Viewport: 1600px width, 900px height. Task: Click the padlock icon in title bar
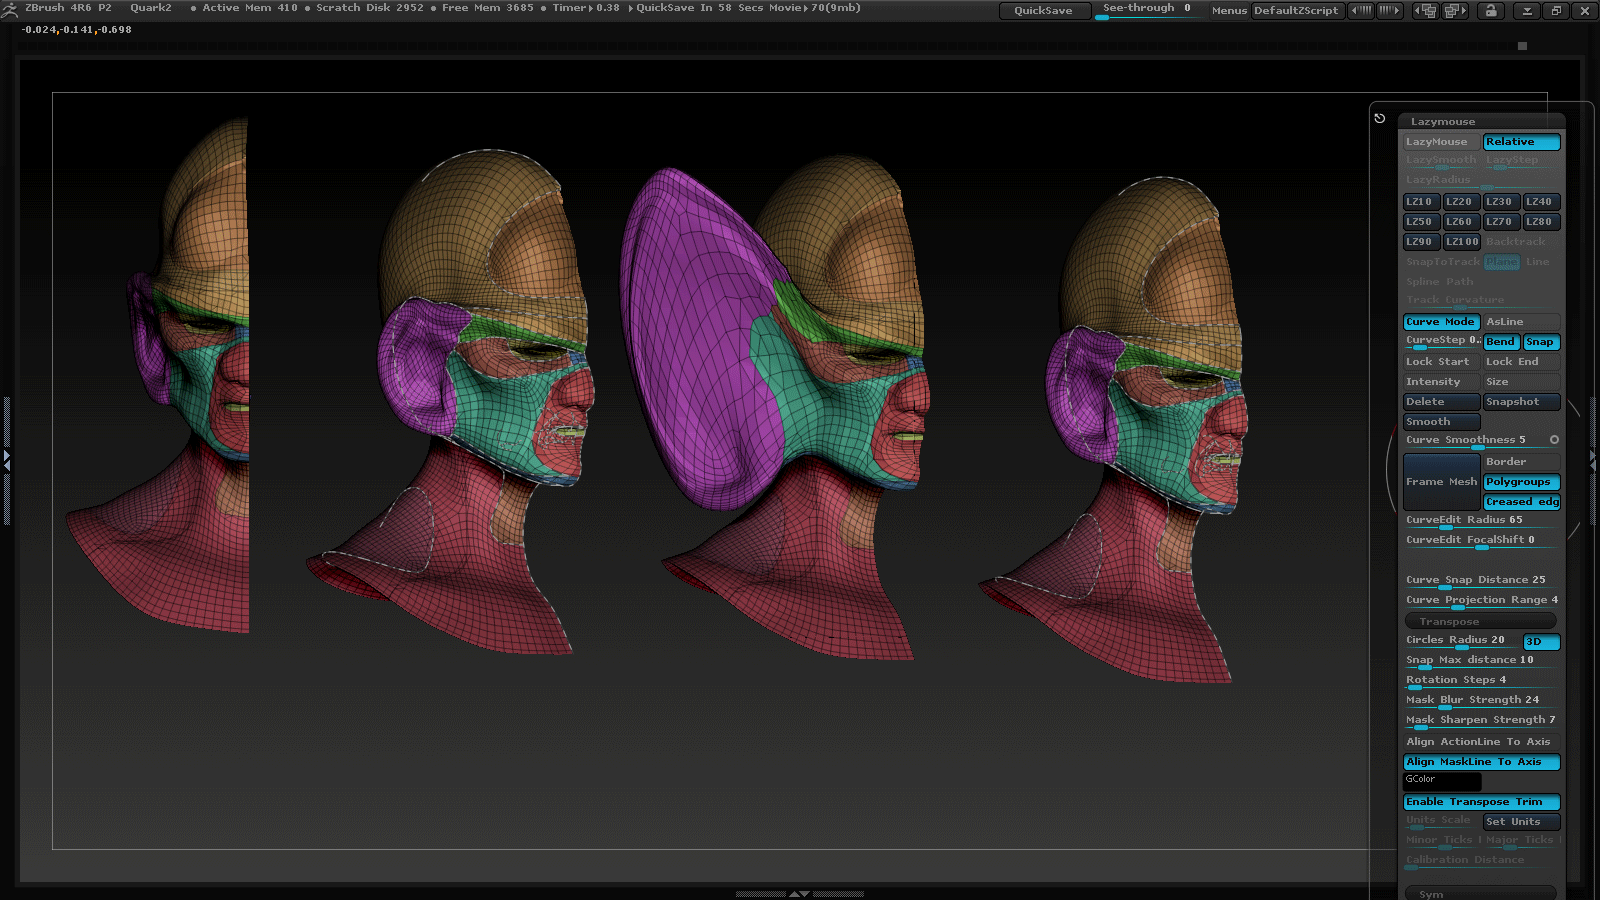(x=1491, y=11)
